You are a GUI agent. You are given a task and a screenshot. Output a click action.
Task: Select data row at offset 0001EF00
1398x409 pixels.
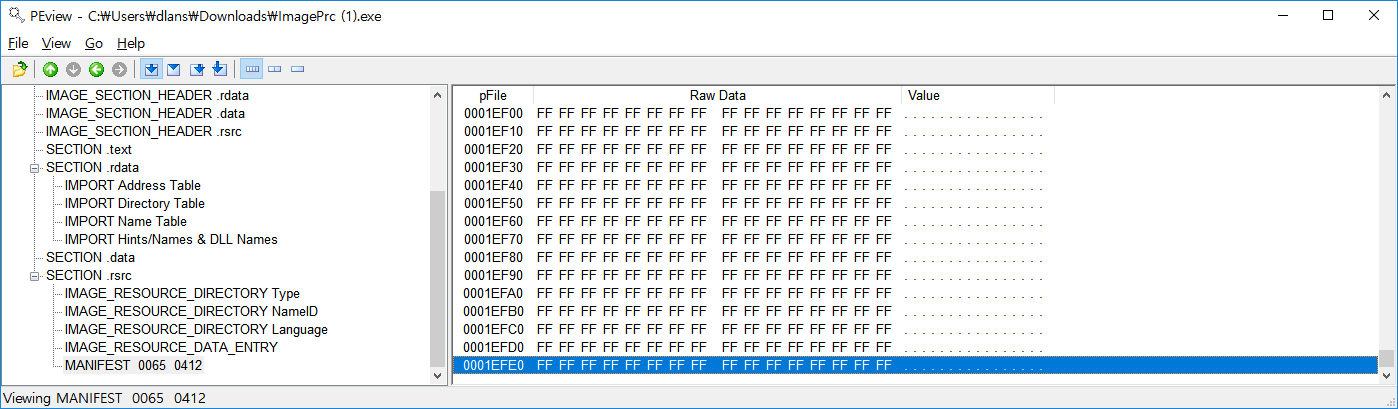(915, 113)
